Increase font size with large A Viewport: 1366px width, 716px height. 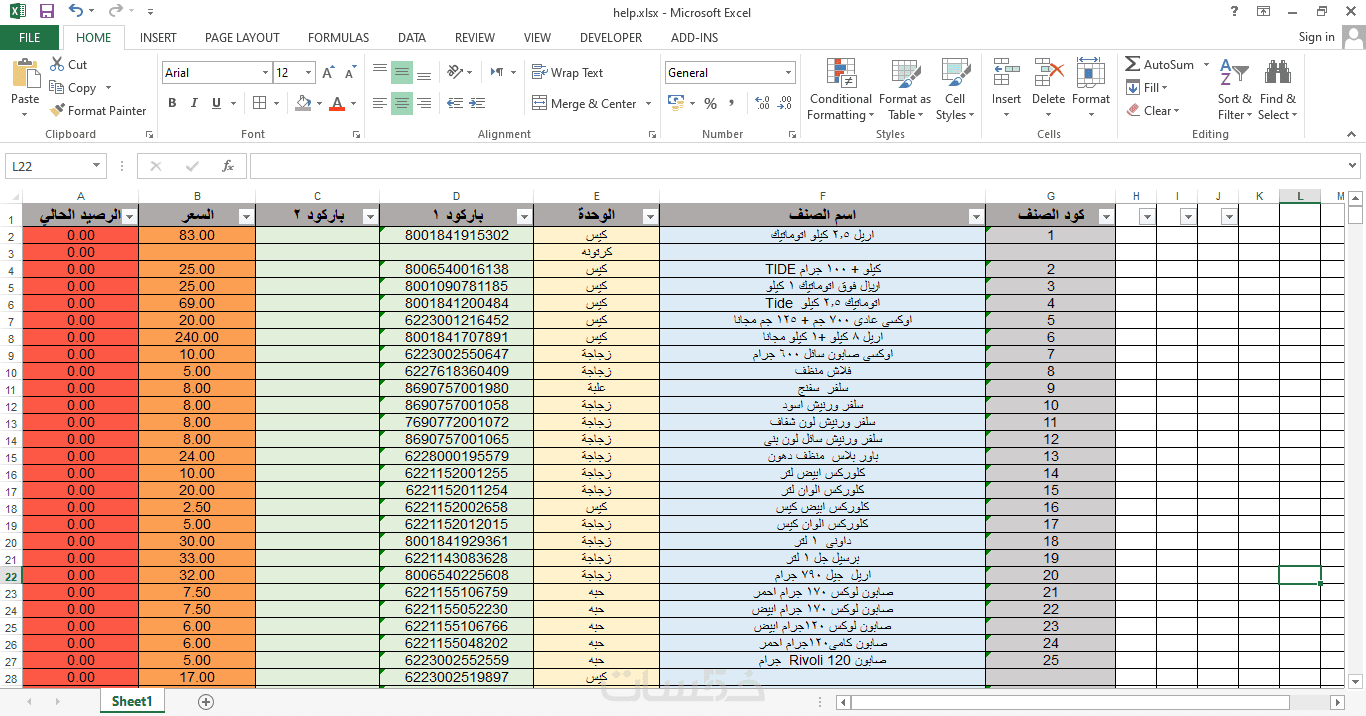coord(328,73)
